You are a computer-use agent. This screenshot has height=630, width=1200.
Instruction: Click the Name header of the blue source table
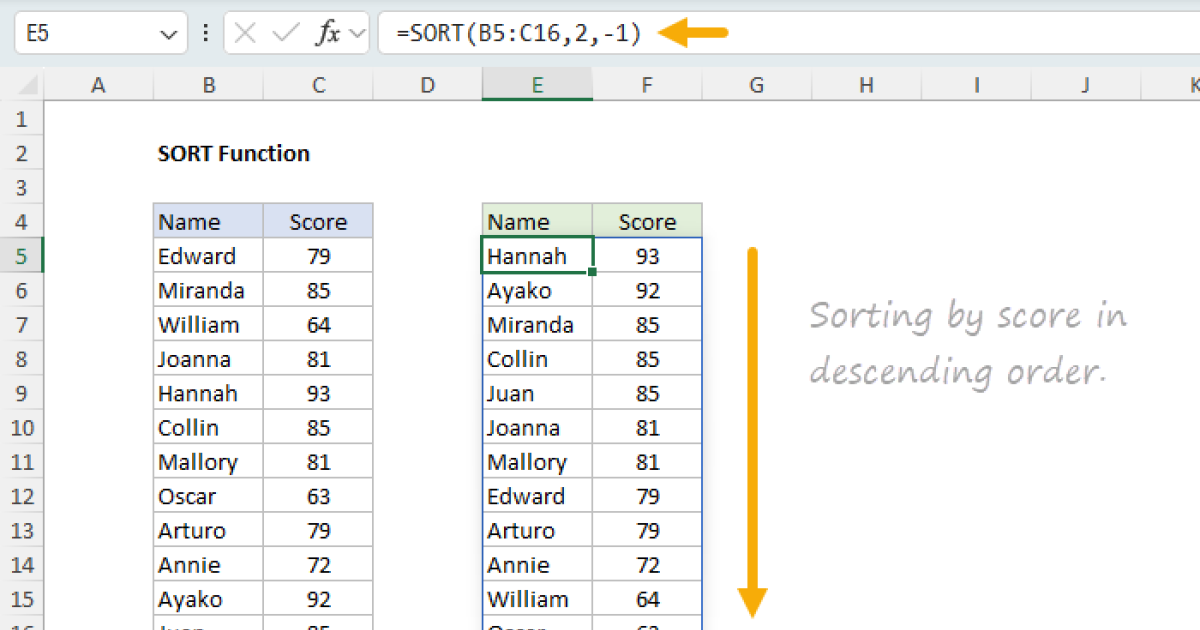click(208, 222)
